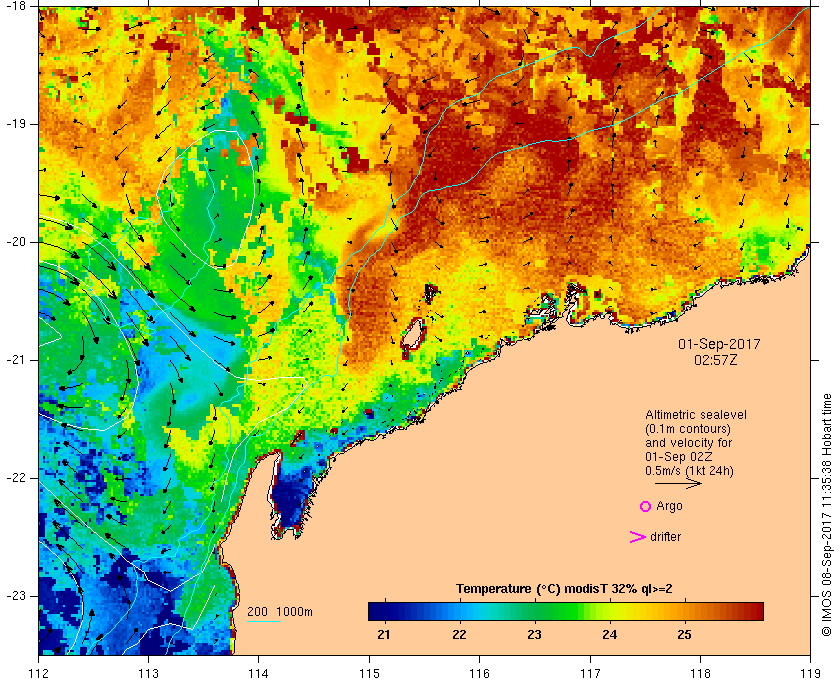Click the '200 1000m' depth legend text
This screenshot has width=840, height=680.
[280, 612]
